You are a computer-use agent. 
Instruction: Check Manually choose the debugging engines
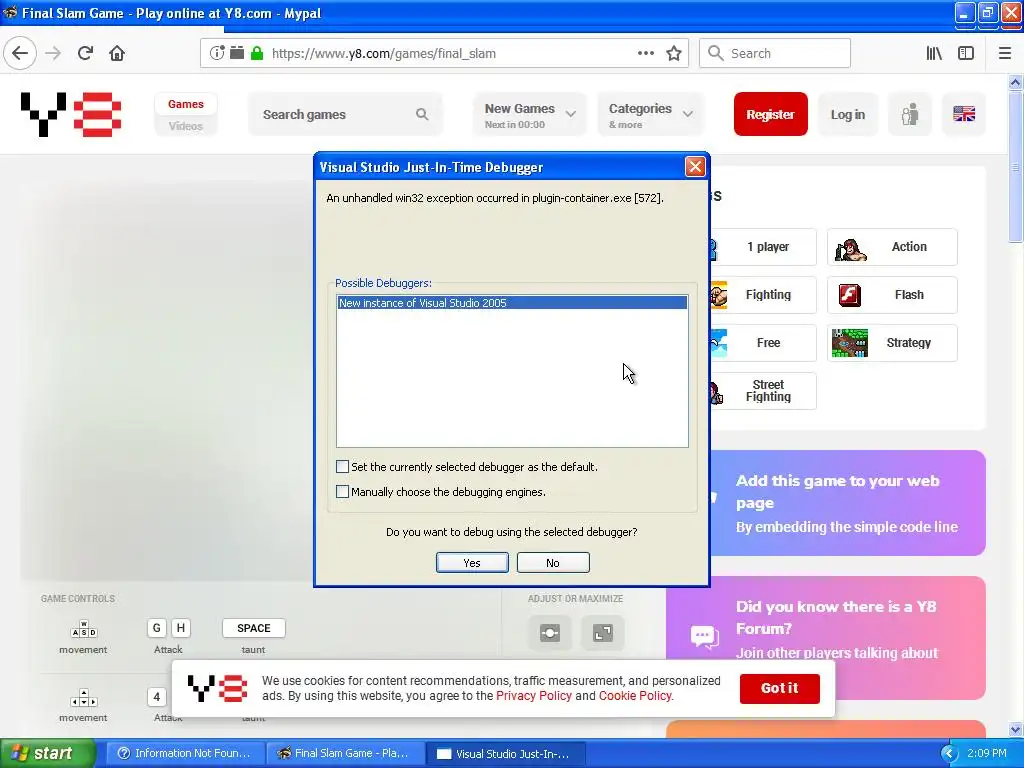(x=342, y=491)
